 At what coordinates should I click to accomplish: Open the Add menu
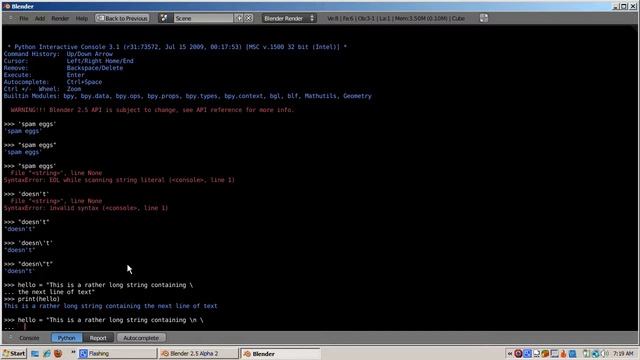pos(40,18)
